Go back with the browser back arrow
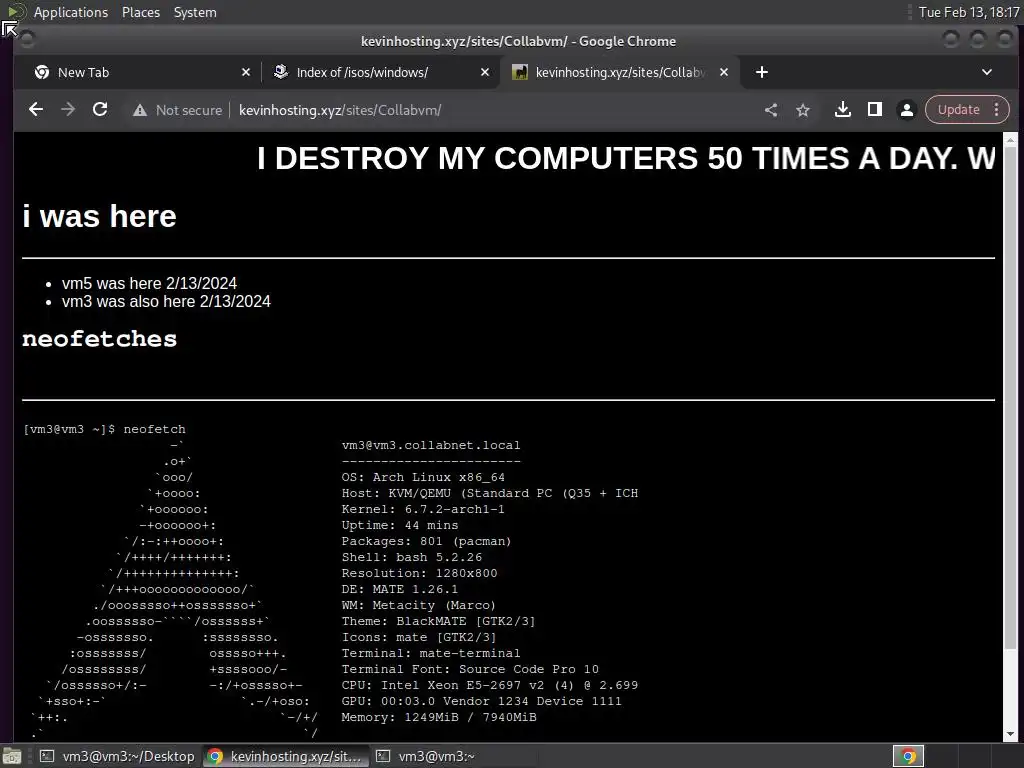This screenshot has height=768, width=1024. coord(36,110)
